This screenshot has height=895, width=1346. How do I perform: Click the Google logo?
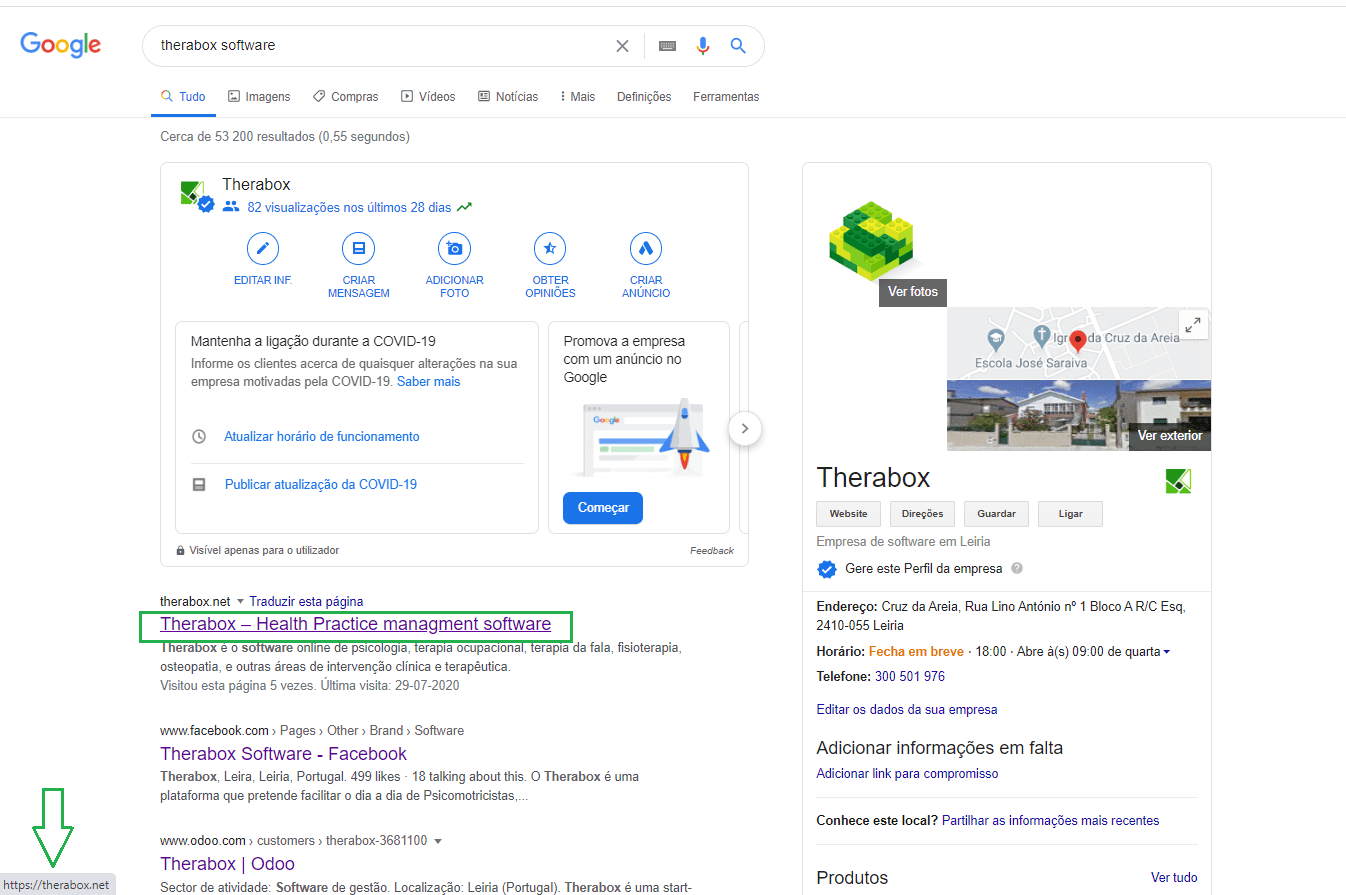click(61, 44)
